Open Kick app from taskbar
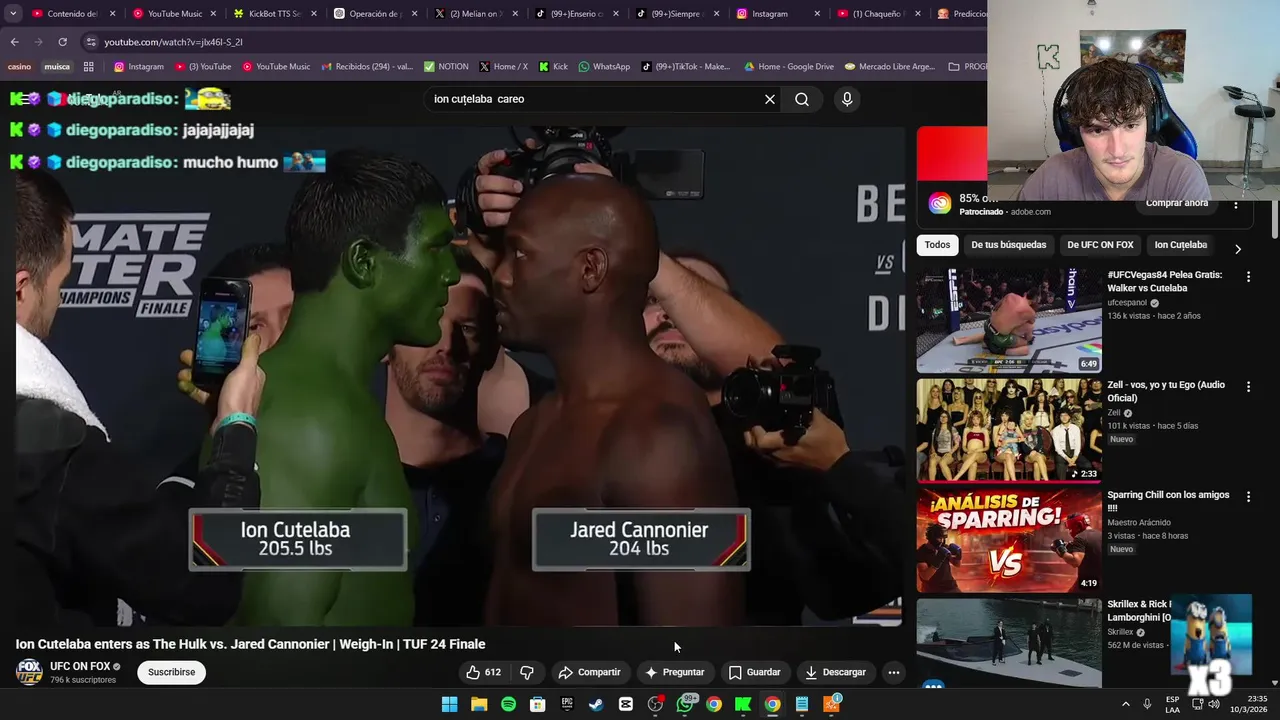The width and height of the screenshot is (1280, 720). (743, 704)
